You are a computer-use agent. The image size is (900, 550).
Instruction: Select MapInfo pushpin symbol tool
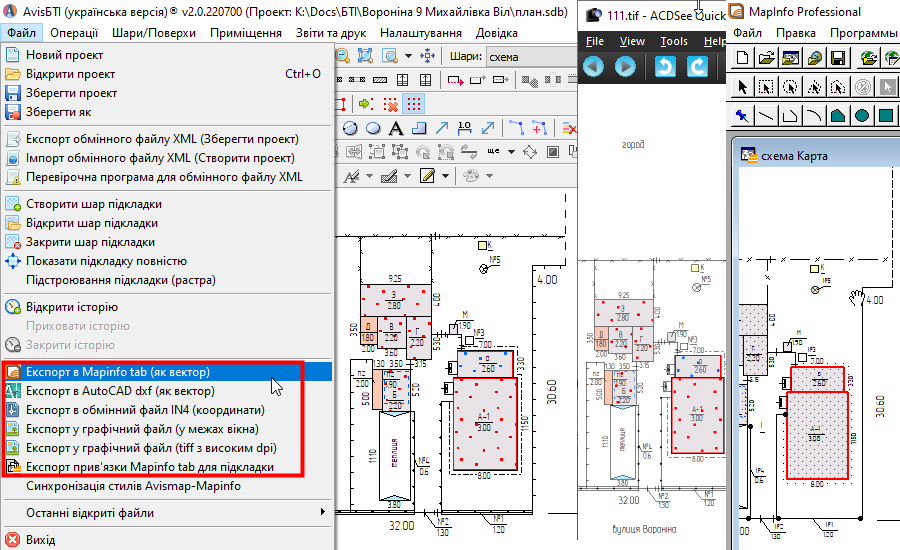742,116
